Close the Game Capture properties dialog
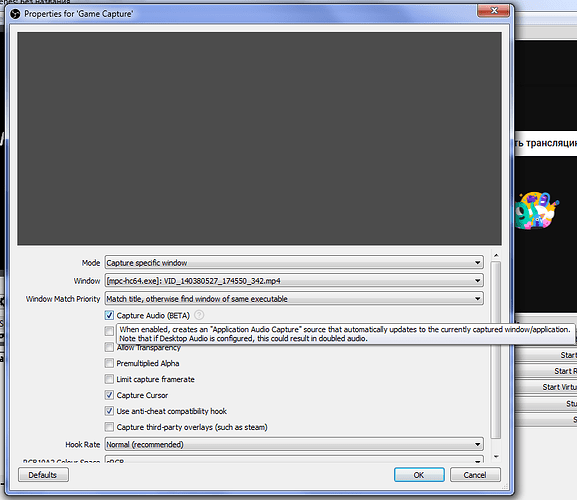This screenshot has width=577, height=500. pos(493,11)
